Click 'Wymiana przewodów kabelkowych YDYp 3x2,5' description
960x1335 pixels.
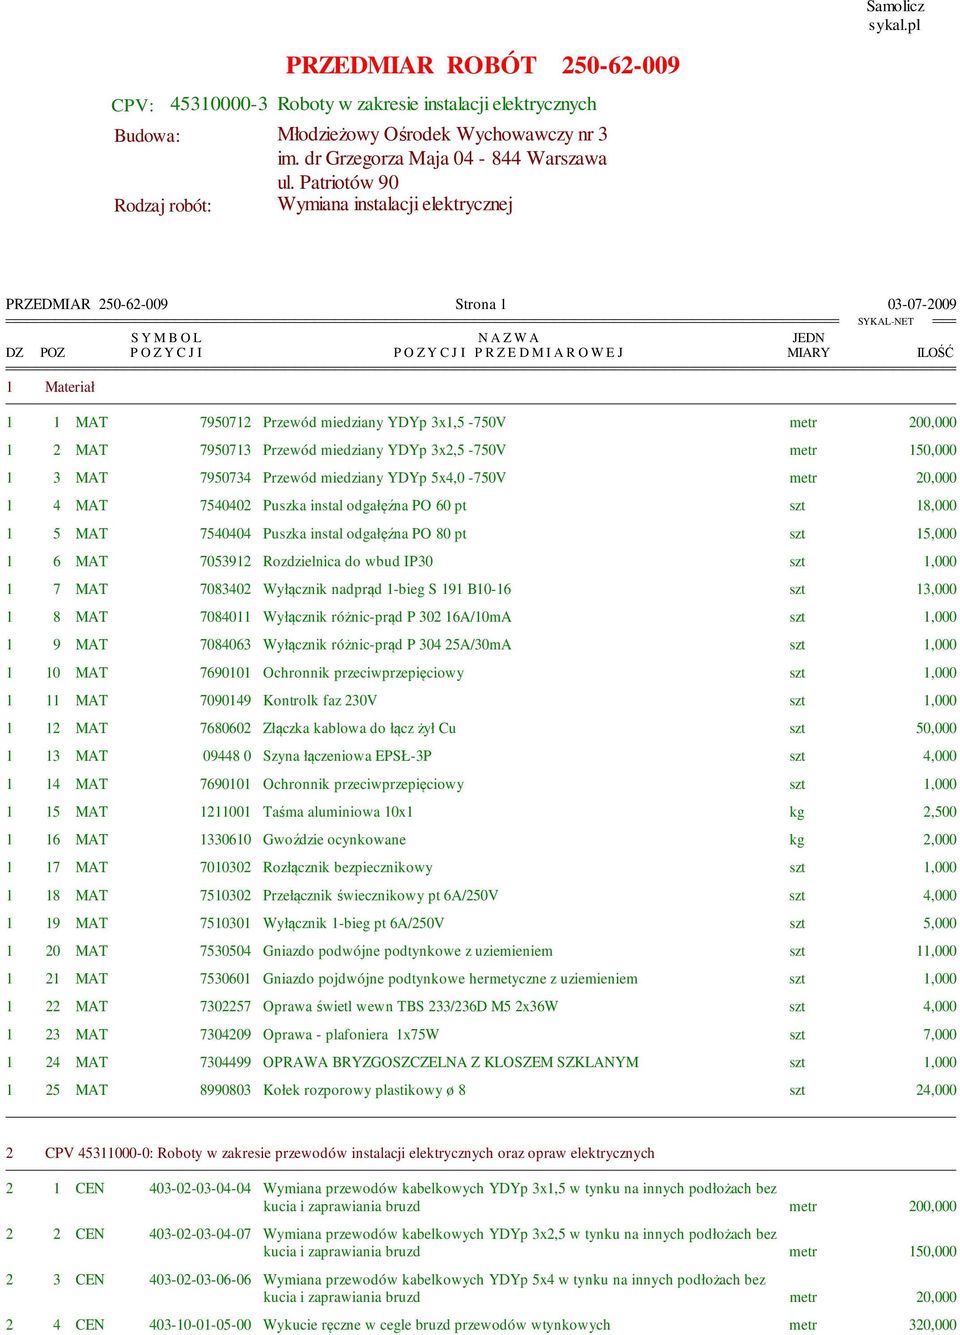click(520, 1243)
